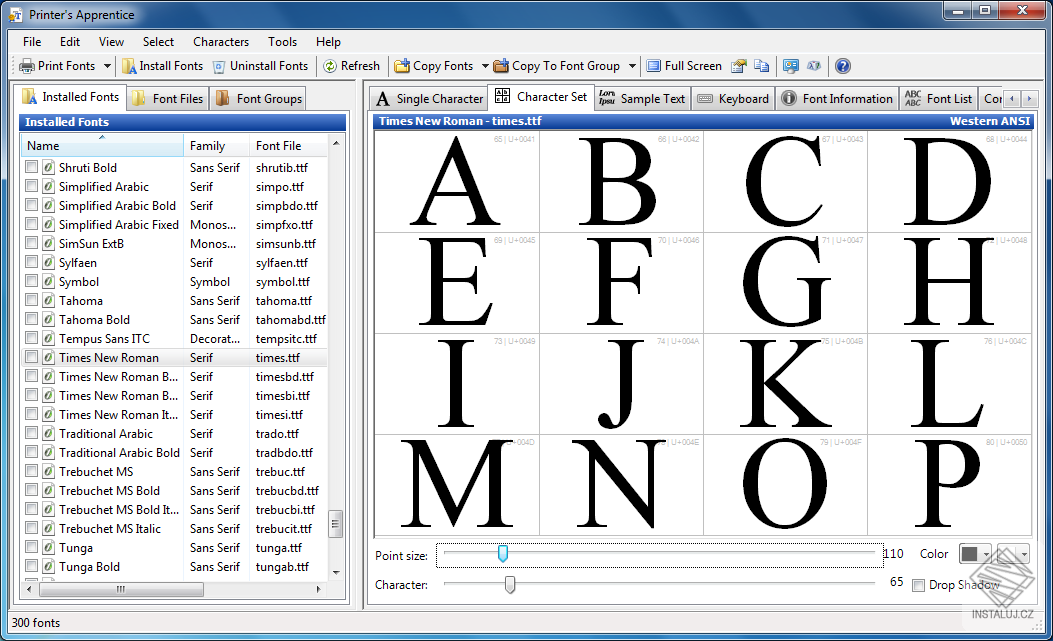
Task: Sort the list by the Font File column header
Action: (289, 146)
